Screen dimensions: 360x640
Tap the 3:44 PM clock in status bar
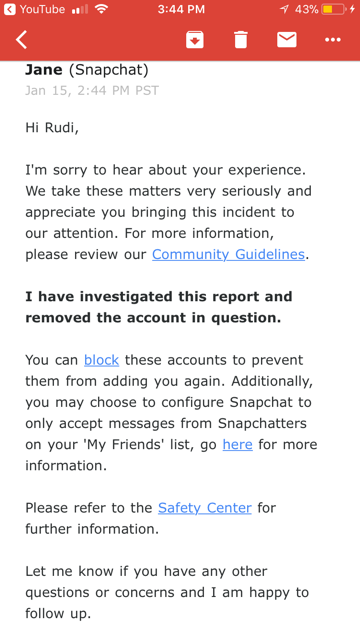181,9
